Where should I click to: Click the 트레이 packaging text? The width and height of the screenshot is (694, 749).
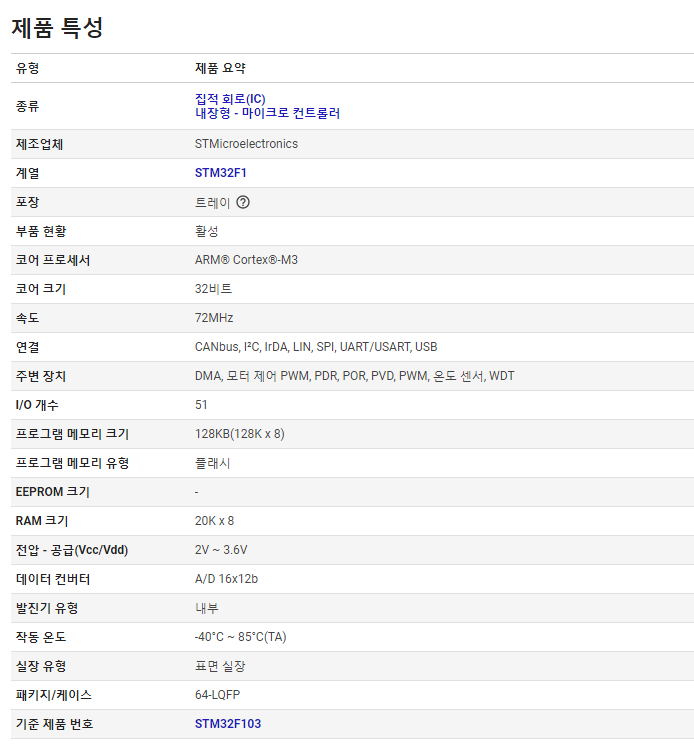pyautogui.click(x=212, y=202)
